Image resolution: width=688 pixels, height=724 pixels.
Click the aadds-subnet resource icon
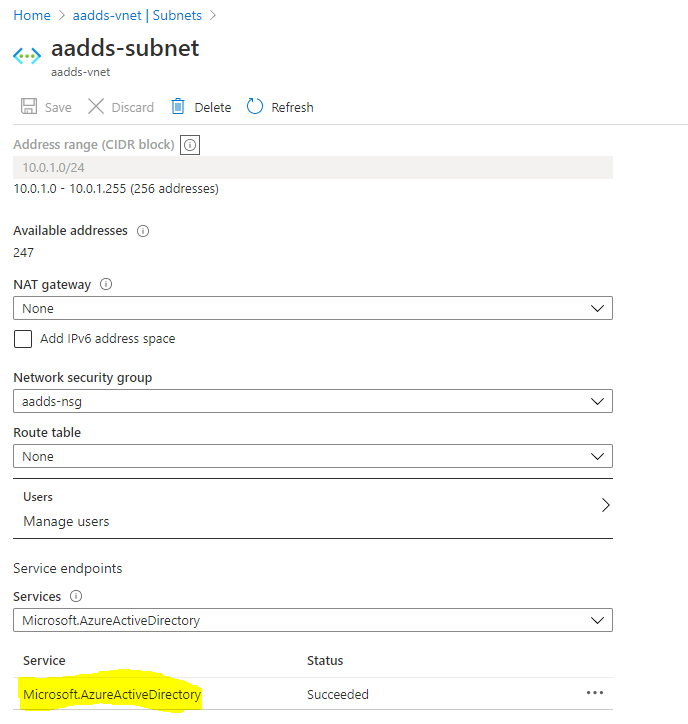pos(27,56)
